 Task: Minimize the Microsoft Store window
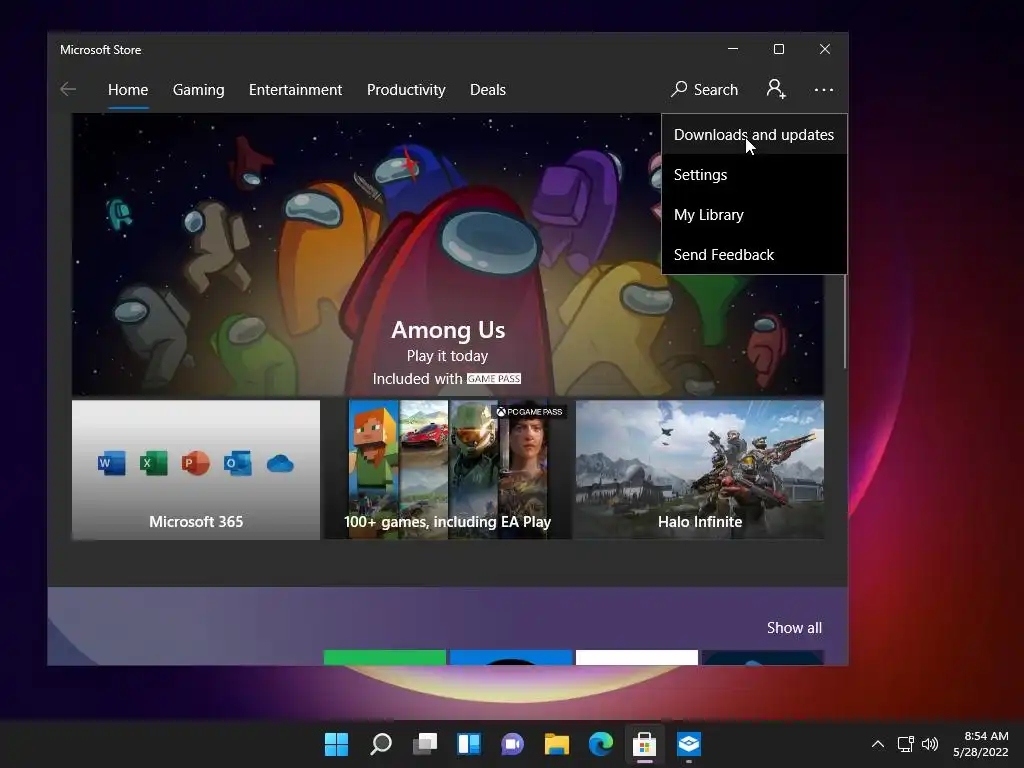tap(733, 49)
